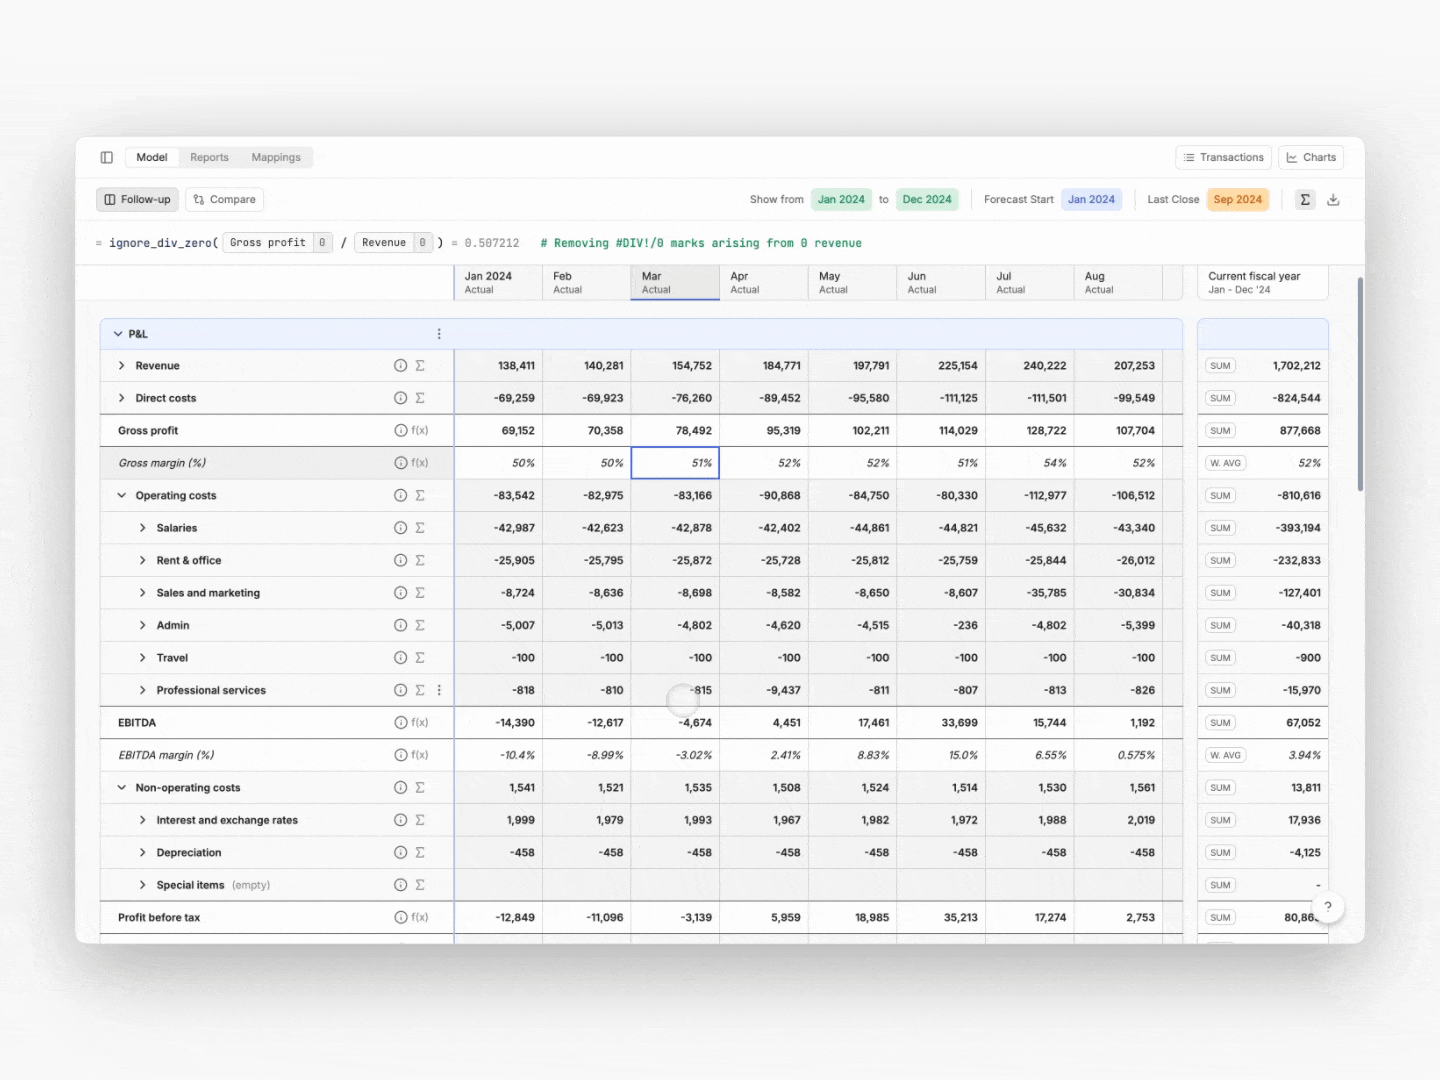The image size is (1440, 1080).
Task: Expand the Depreciation row
Action: (x=142, y=853)
